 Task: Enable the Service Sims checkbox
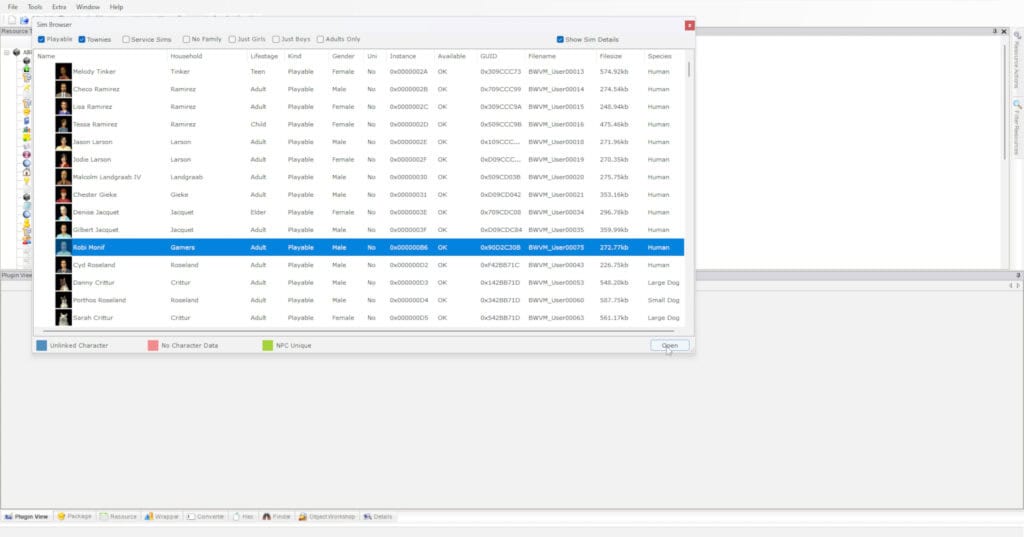126,40
